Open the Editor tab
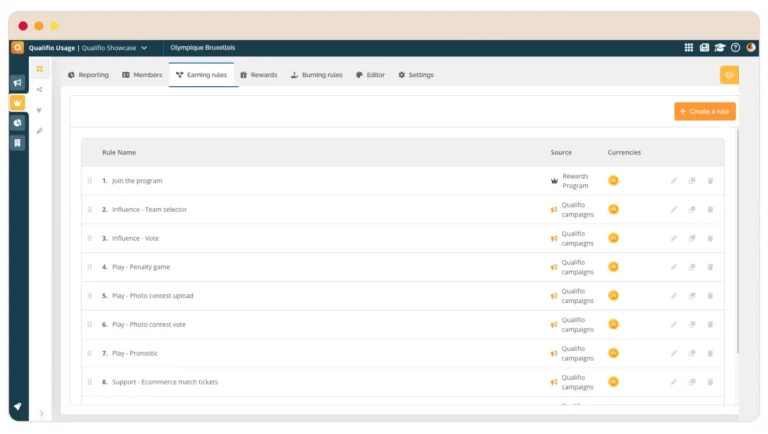The height and width of the screenshot is (434, 768). click(x=370, y=75)
